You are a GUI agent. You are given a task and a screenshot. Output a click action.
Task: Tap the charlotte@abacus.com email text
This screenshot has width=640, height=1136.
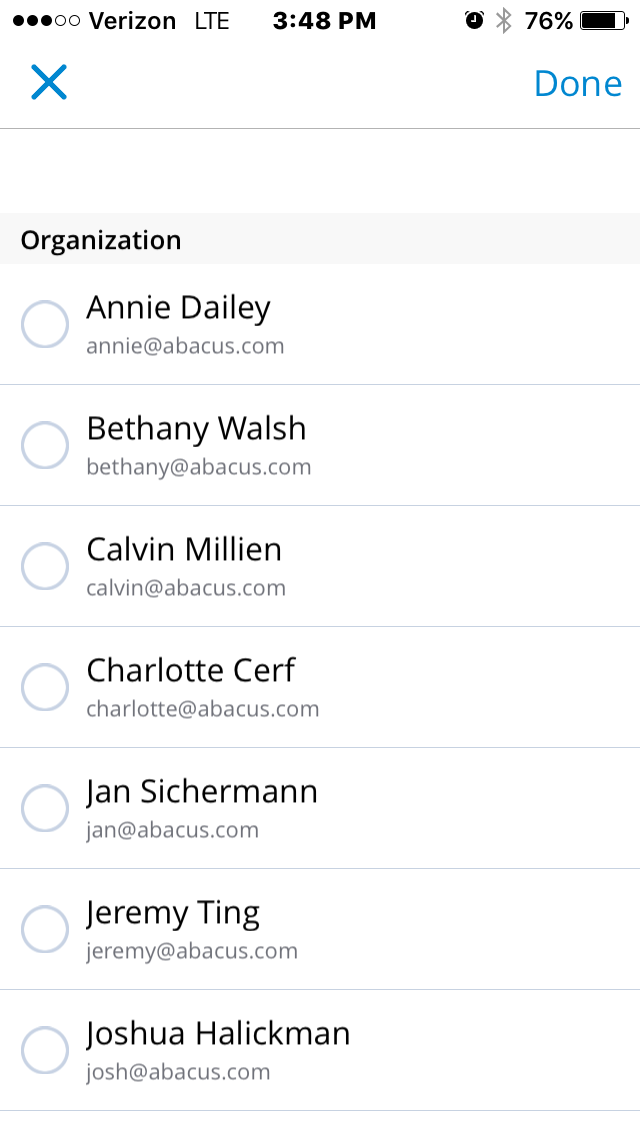click(202, 709)
